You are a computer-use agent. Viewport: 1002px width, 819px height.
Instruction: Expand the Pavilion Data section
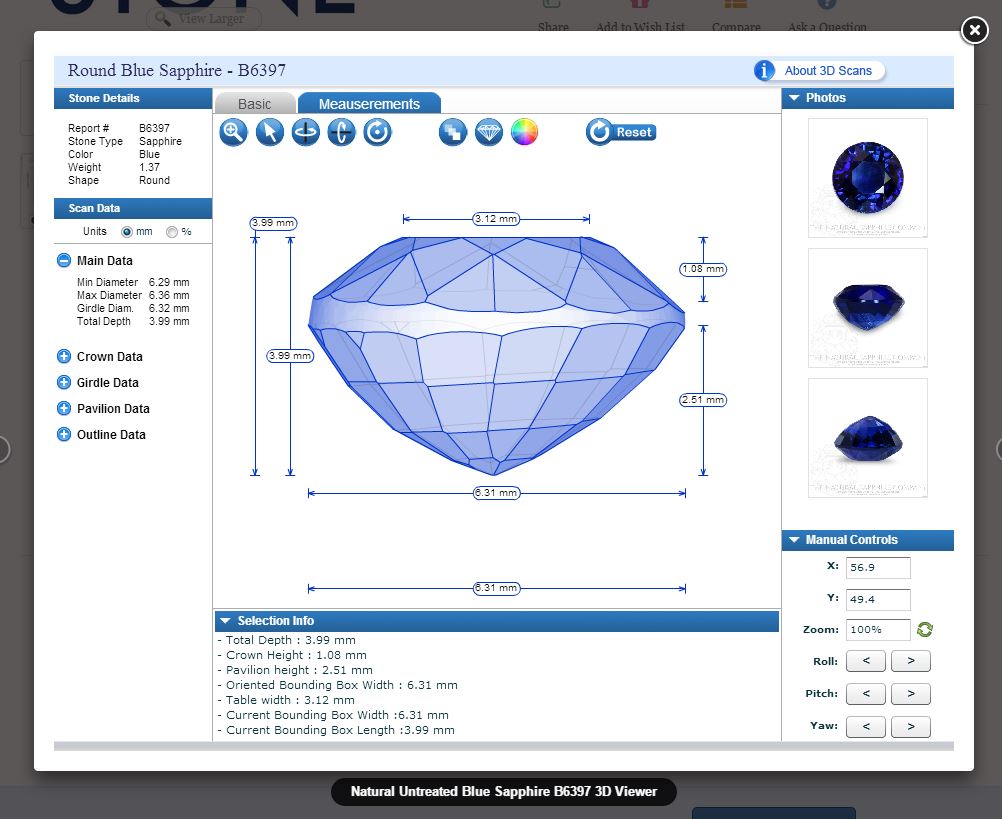tap(64, 409)
